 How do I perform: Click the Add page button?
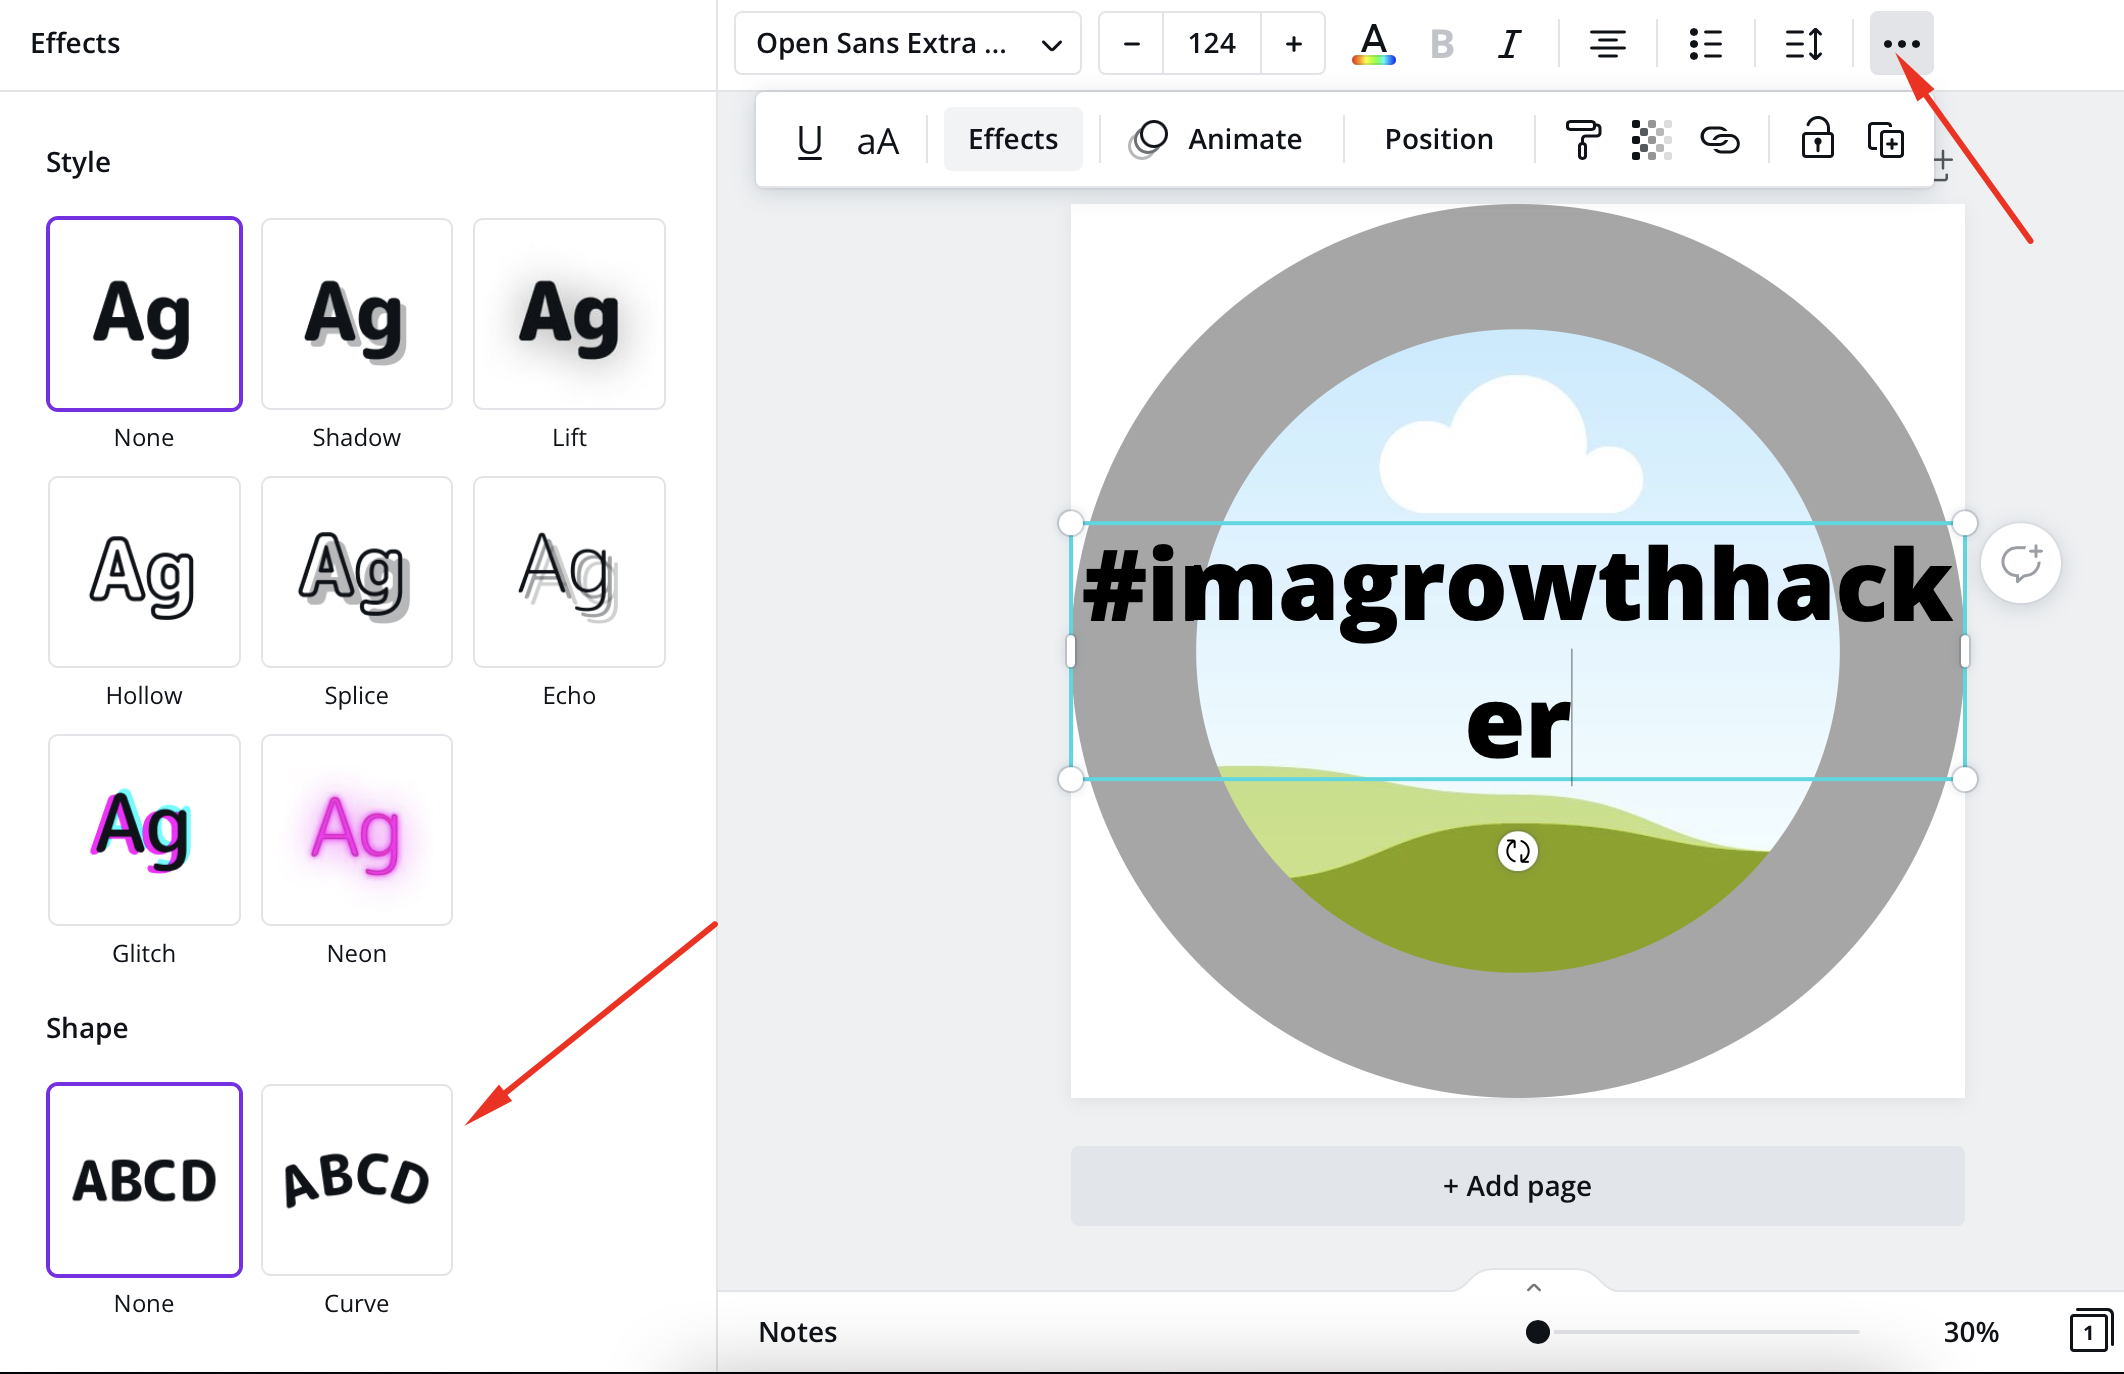pyautogui.click(x=1517, y=1186)
